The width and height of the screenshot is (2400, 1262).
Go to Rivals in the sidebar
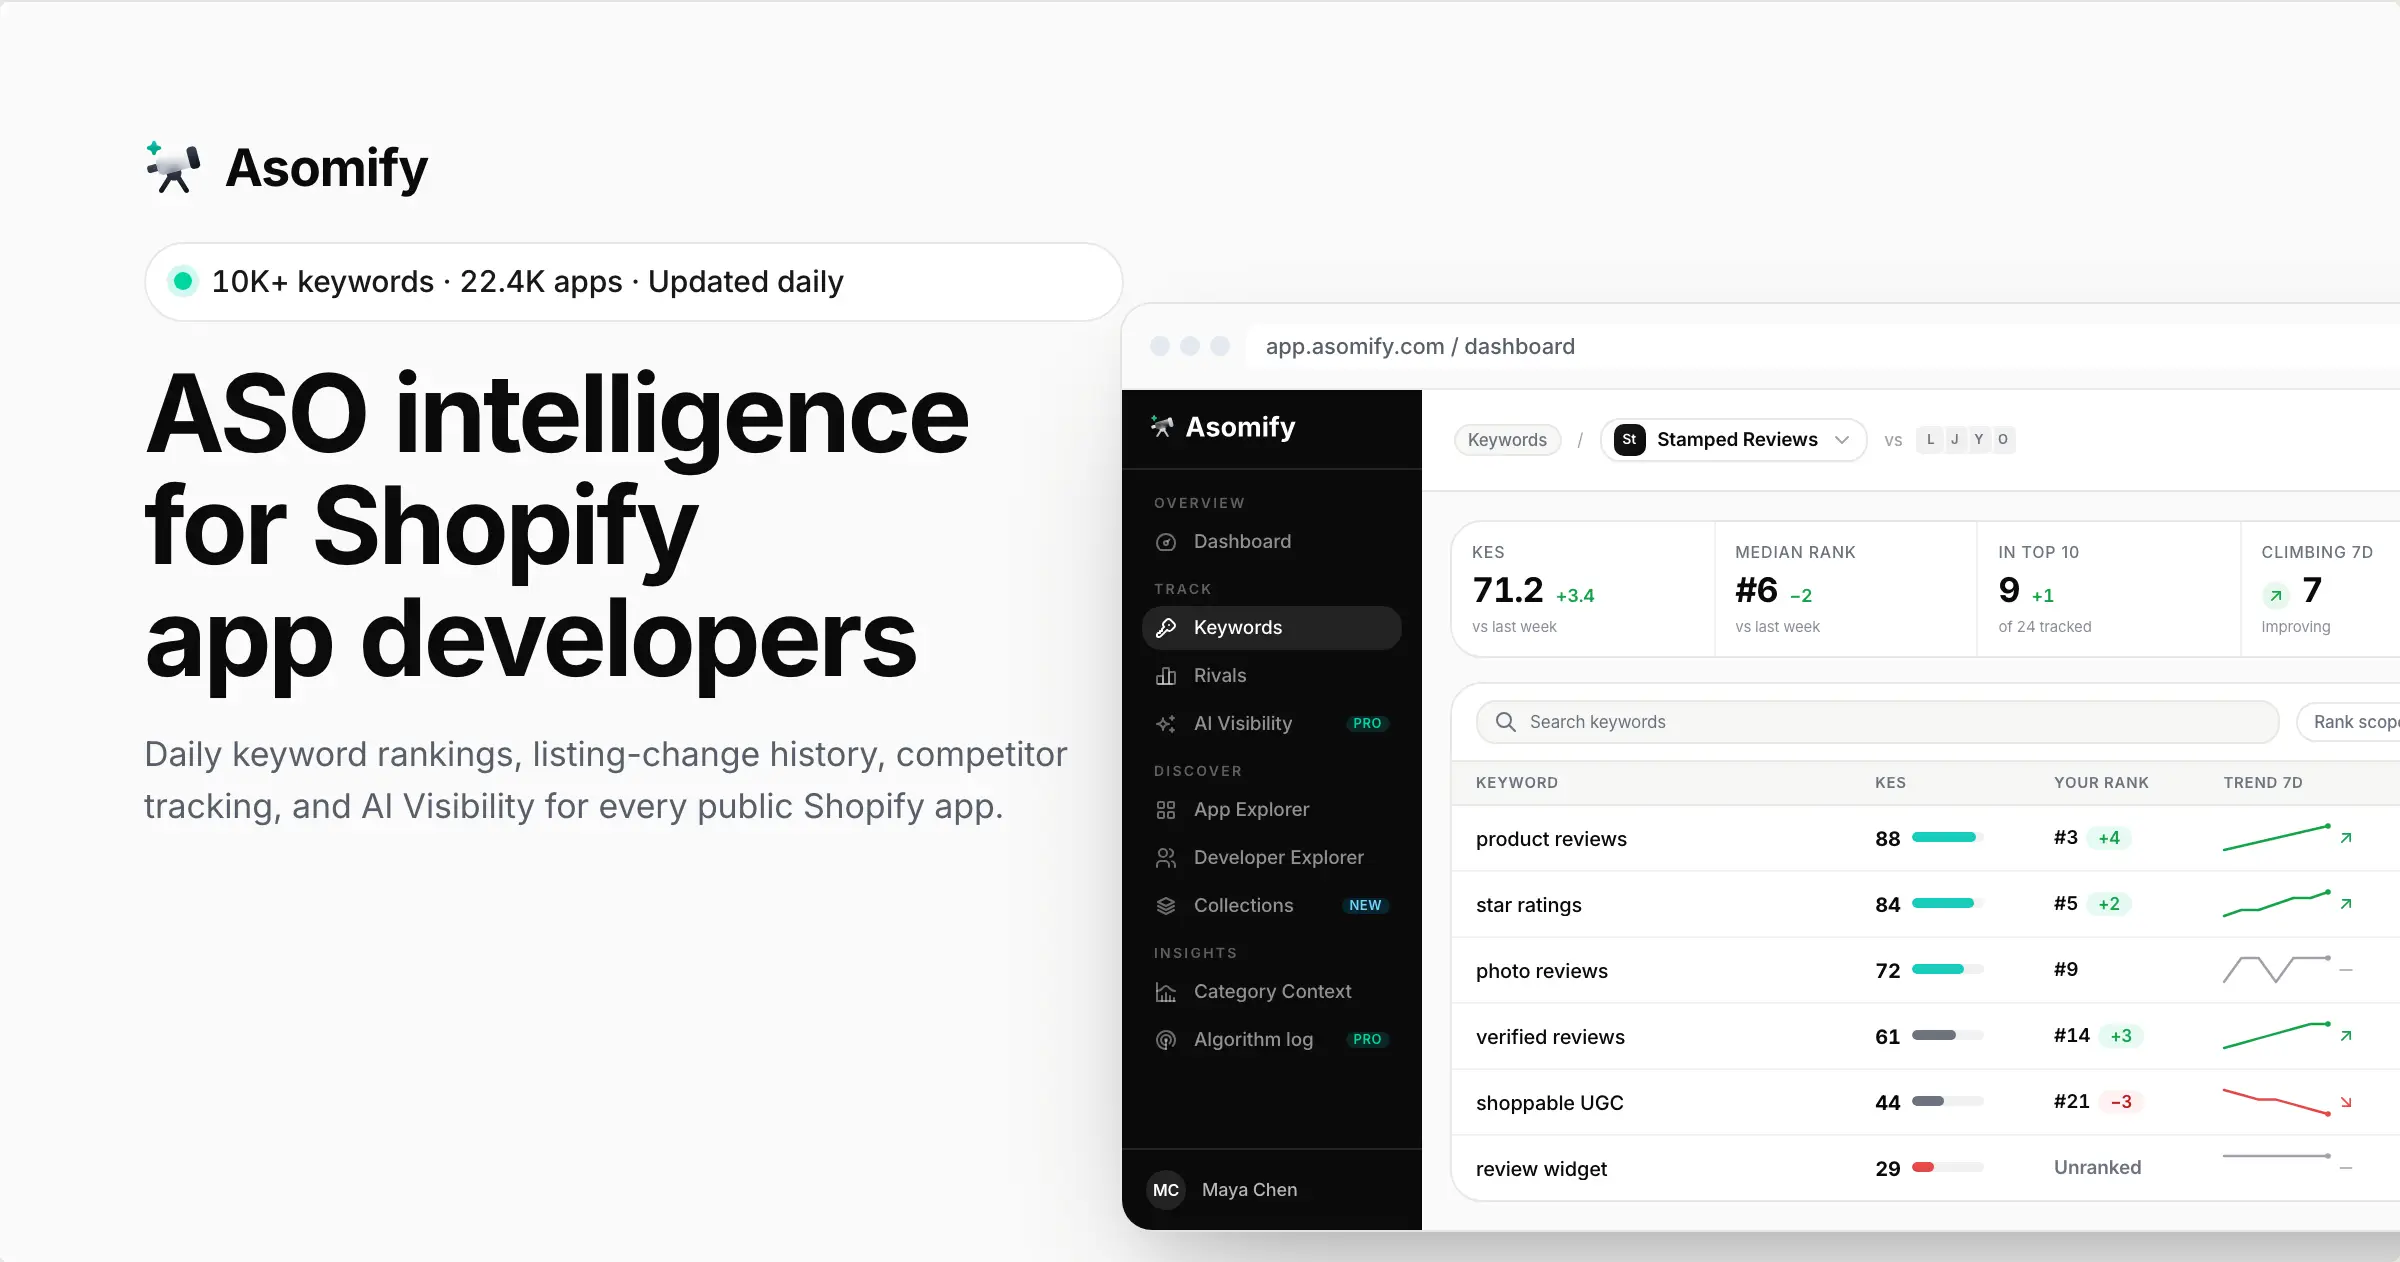1272,676
